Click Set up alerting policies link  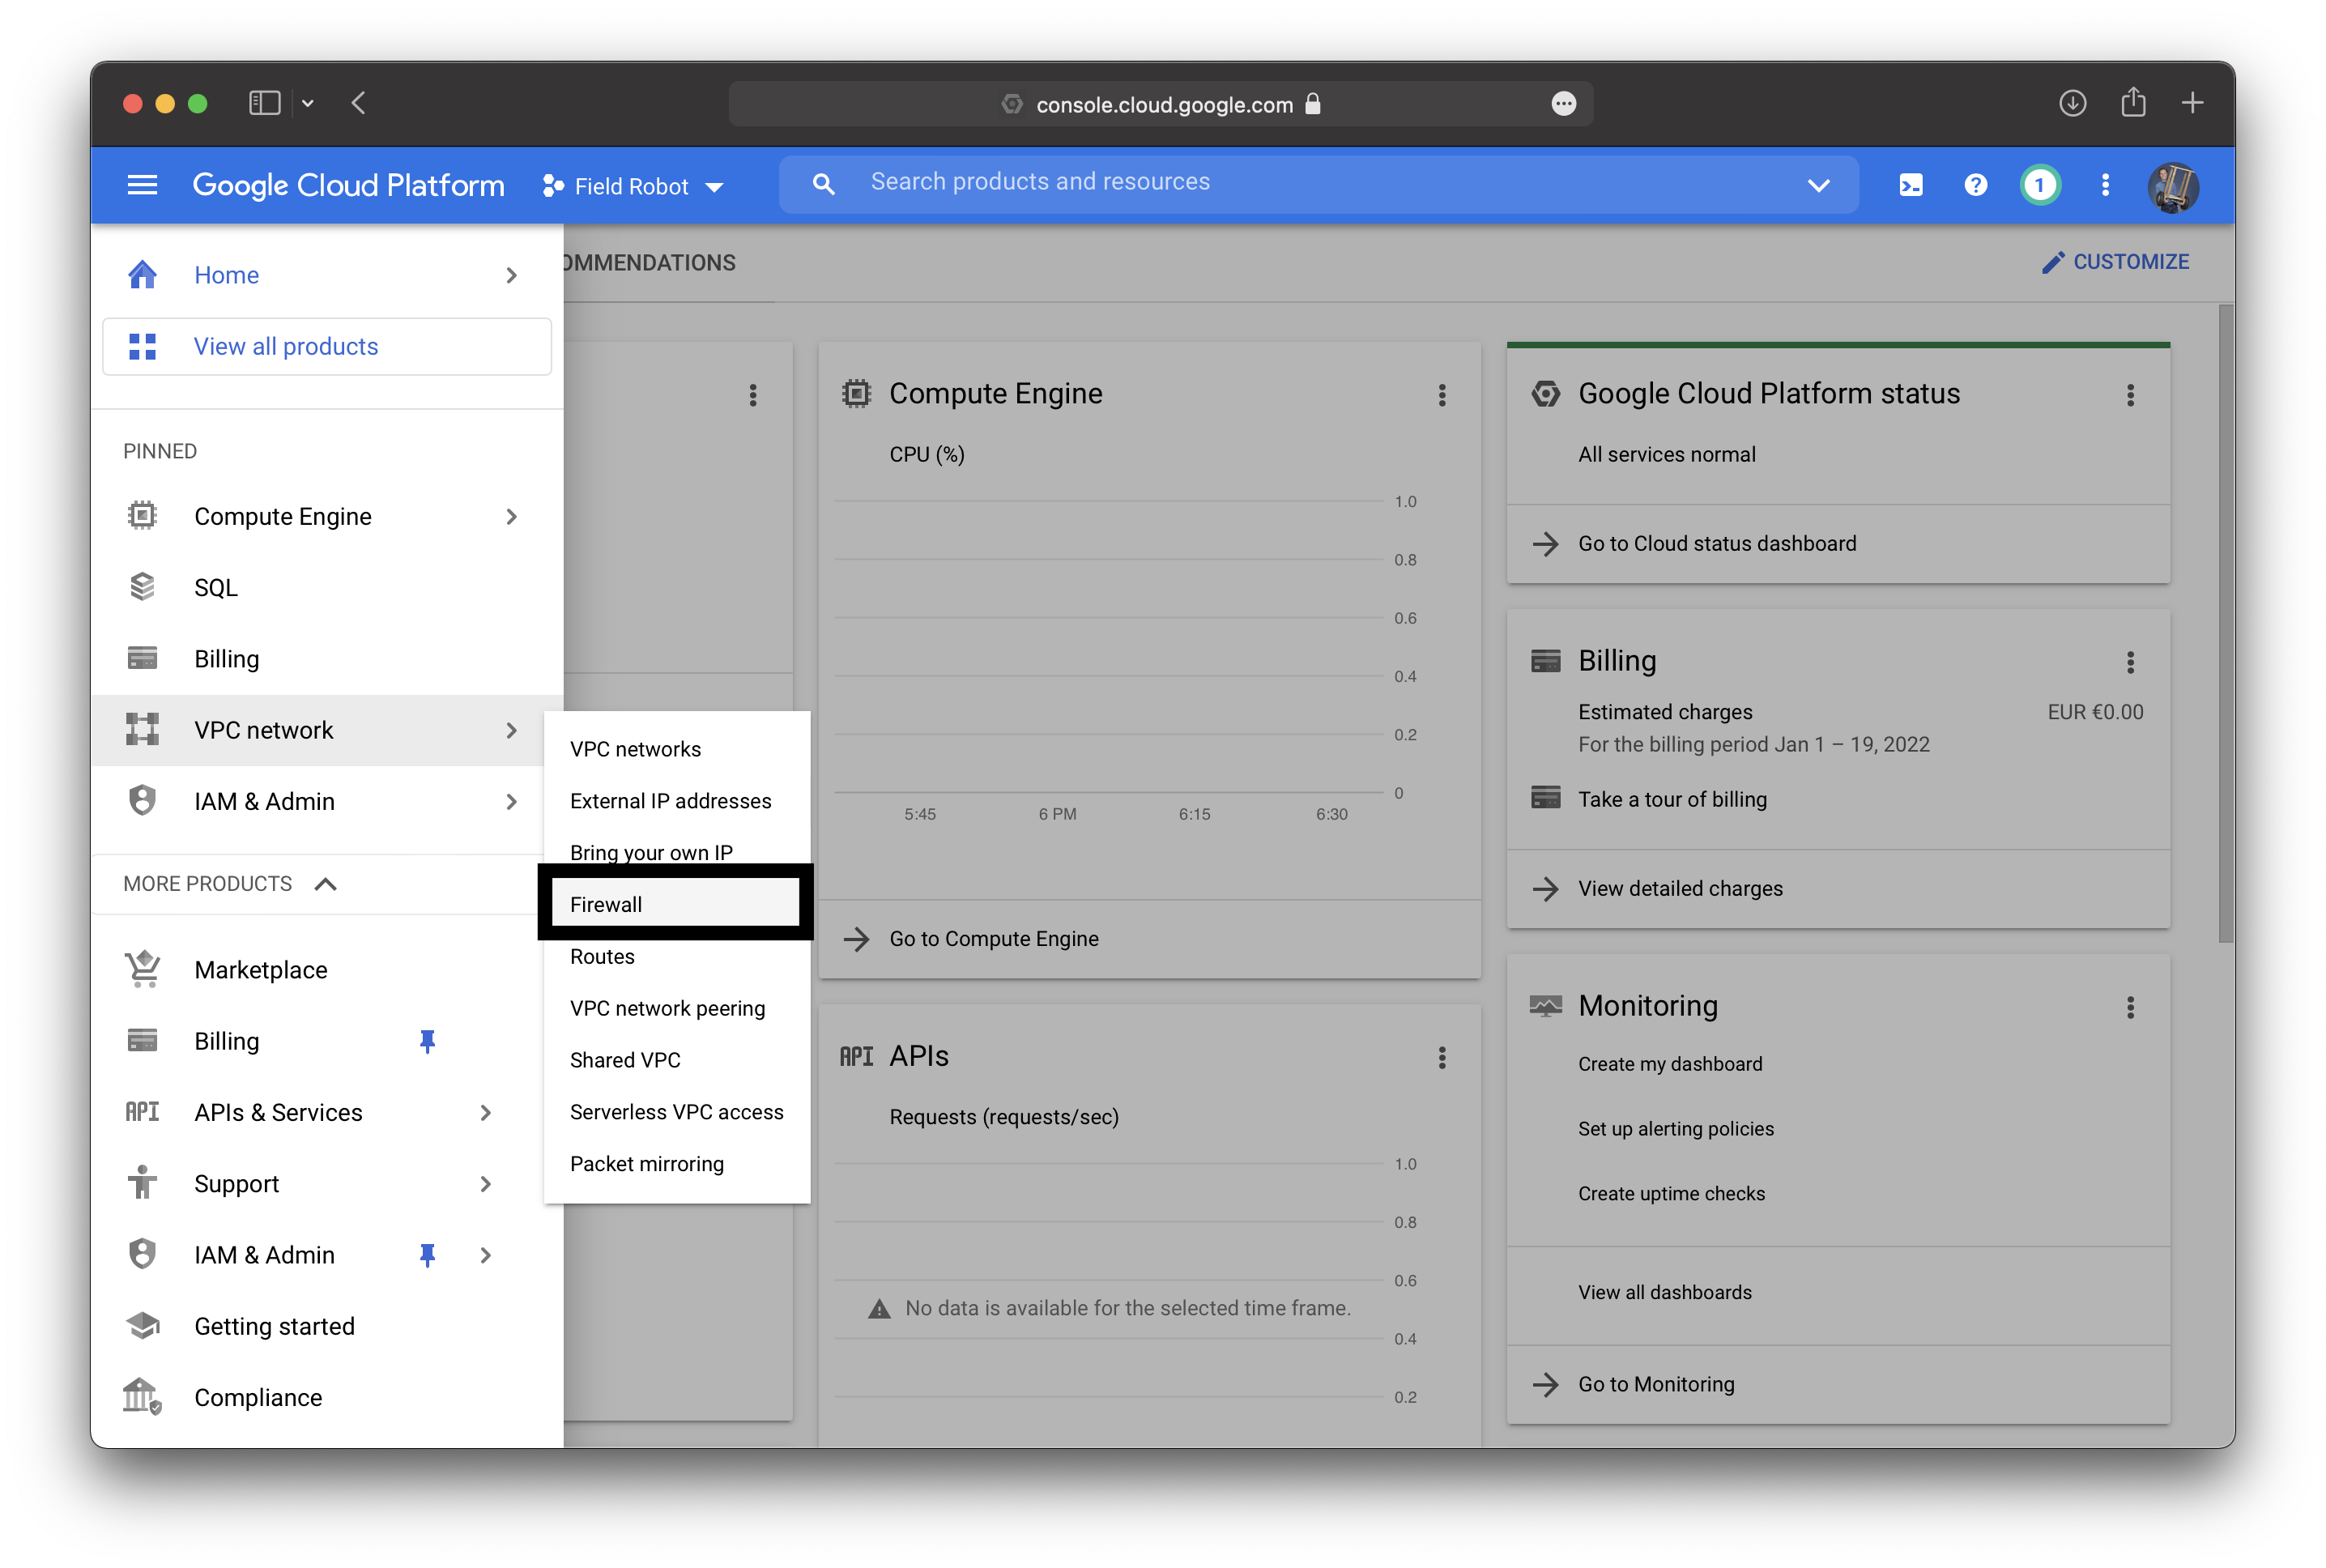click(x=1675, y=1129)
